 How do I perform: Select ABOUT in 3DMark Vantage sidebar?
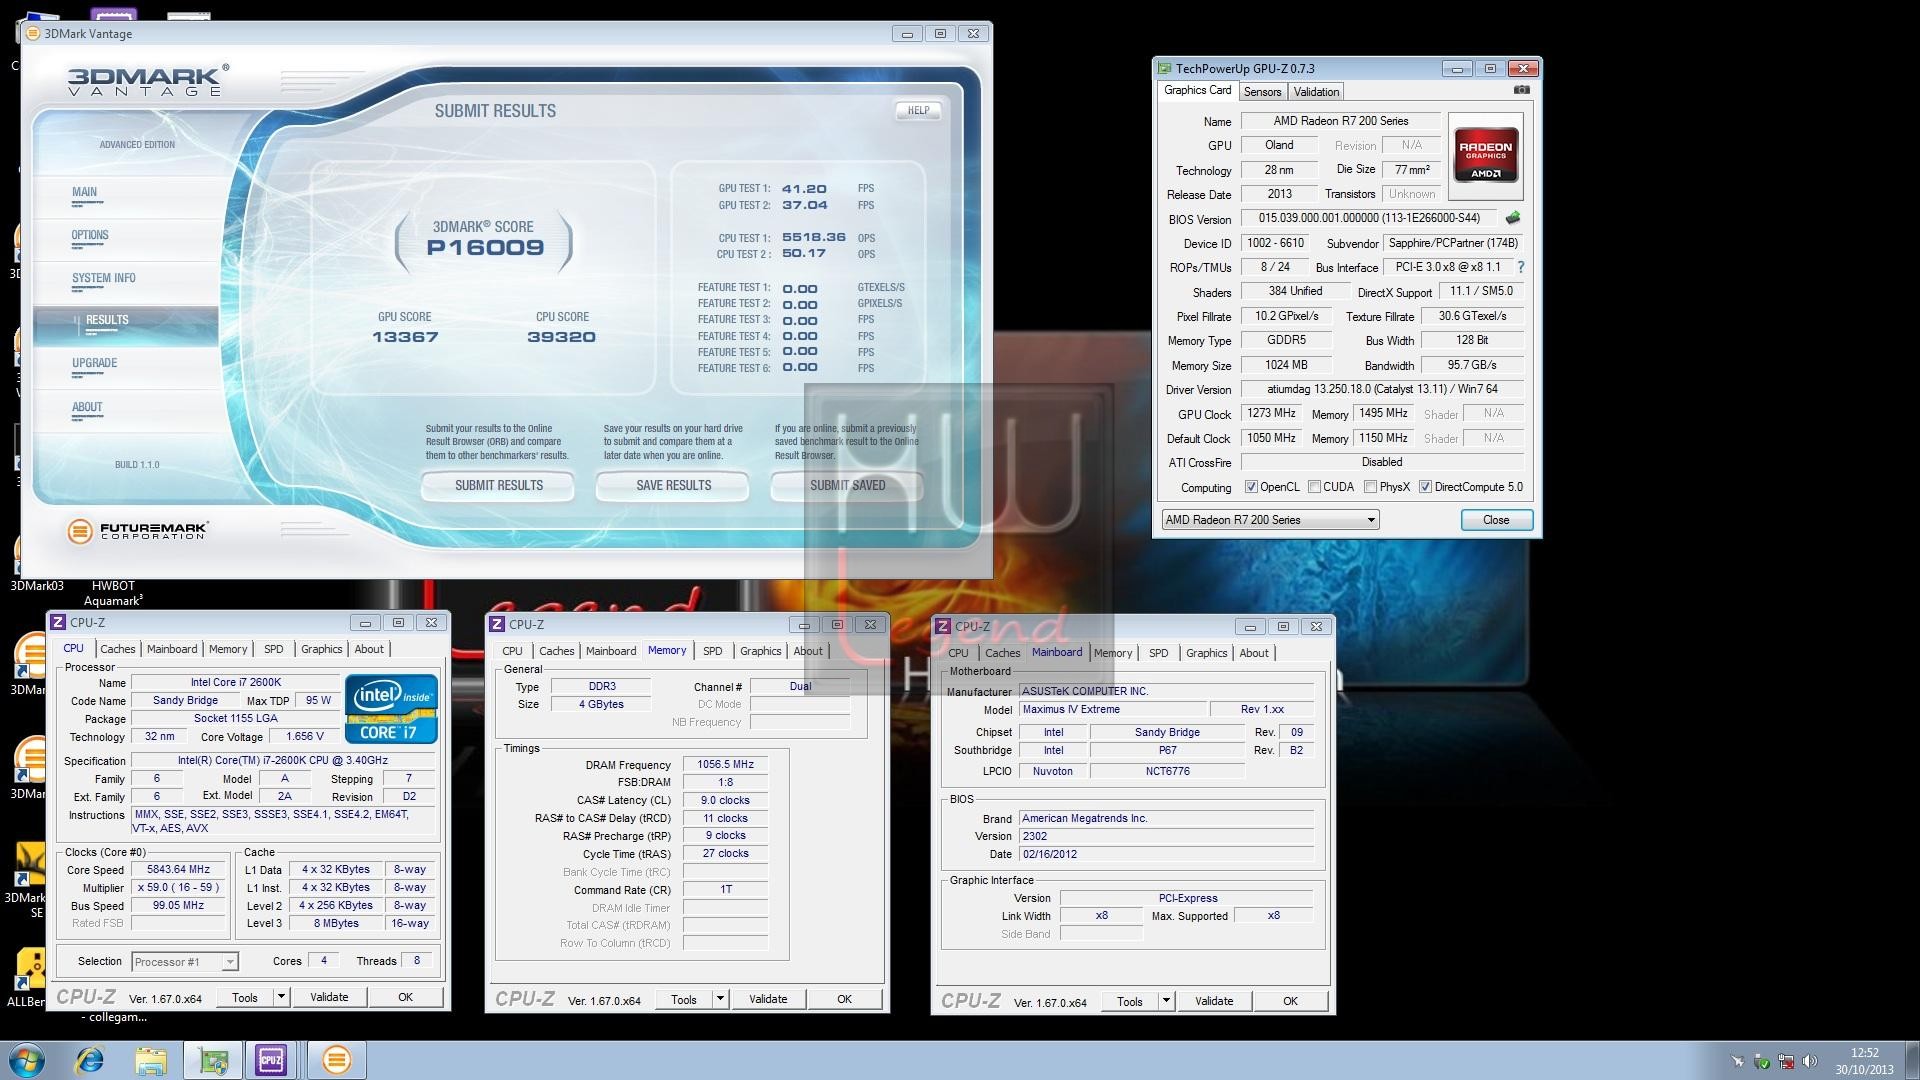pos(87,407)
